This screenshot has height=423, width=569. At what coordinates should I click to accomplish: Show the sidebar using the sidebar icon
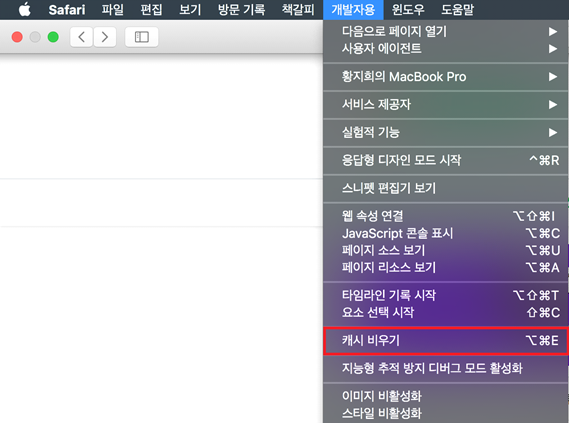point(142,37)
